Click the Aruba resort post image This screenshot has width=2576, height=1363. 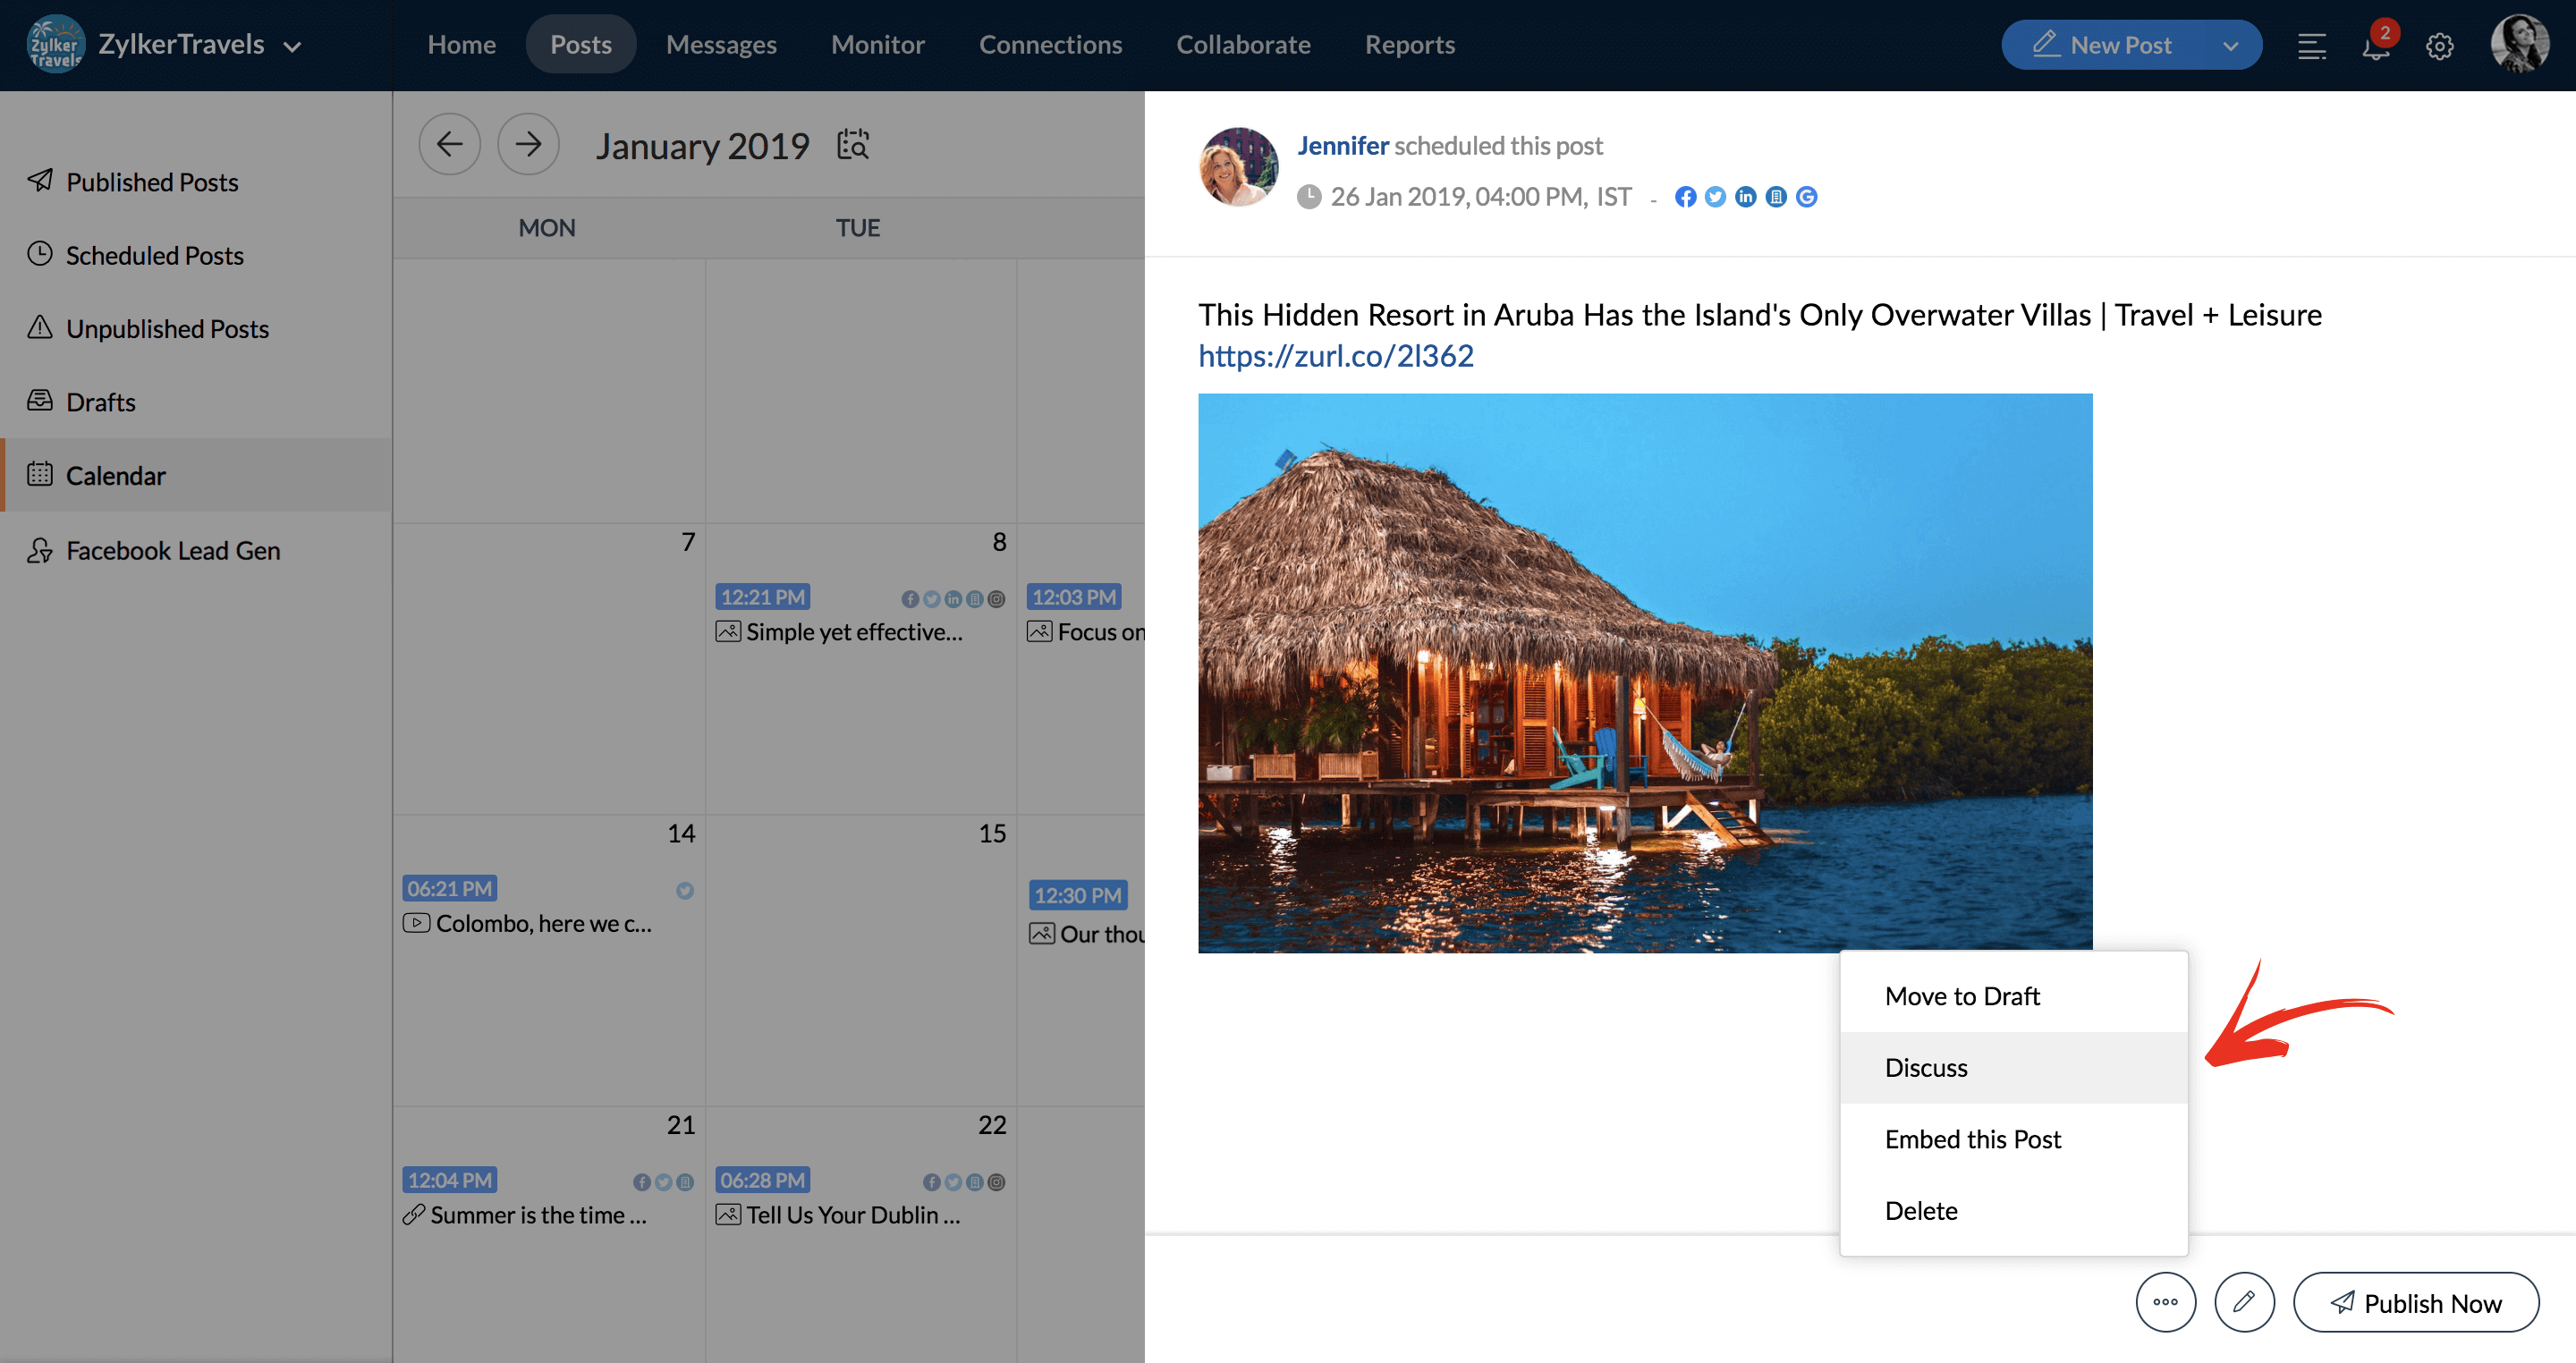tap(1644, 672)
